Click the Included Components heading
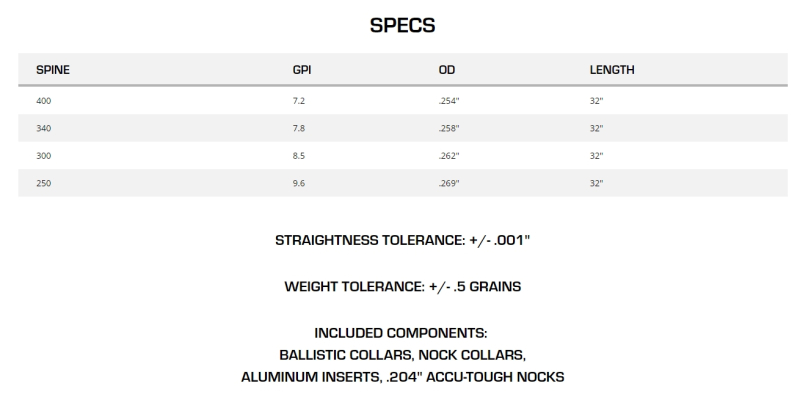800x400 pixels. click(x=401, y=332)
